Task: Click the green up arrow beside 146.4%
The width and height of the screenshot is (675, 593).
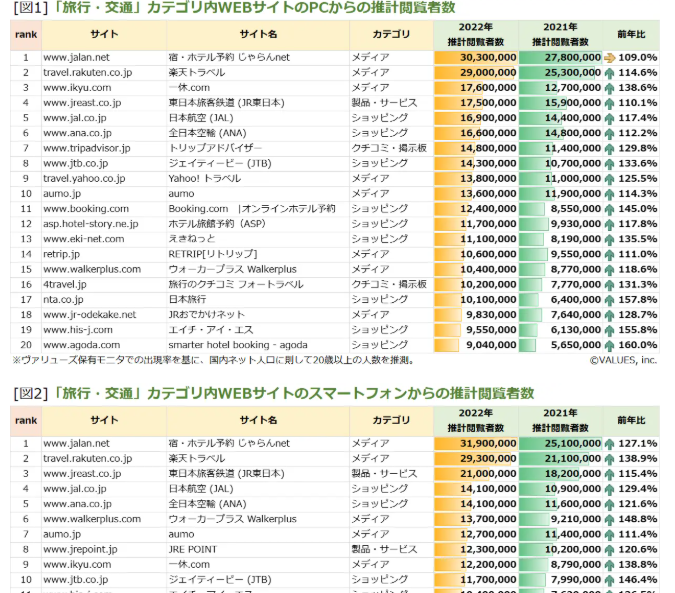Action: coord(610,580)
